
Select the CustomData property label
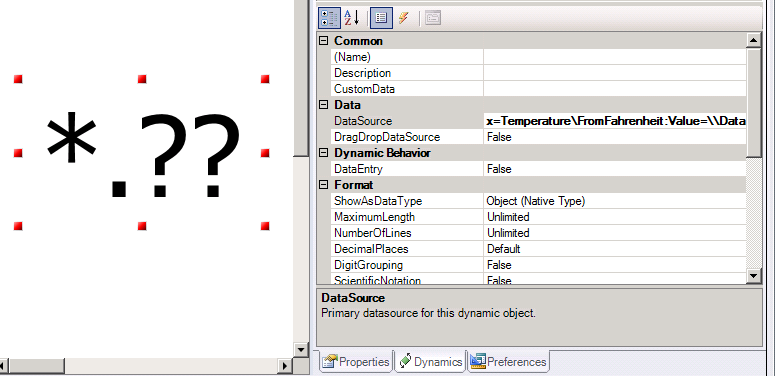[364, 89]
